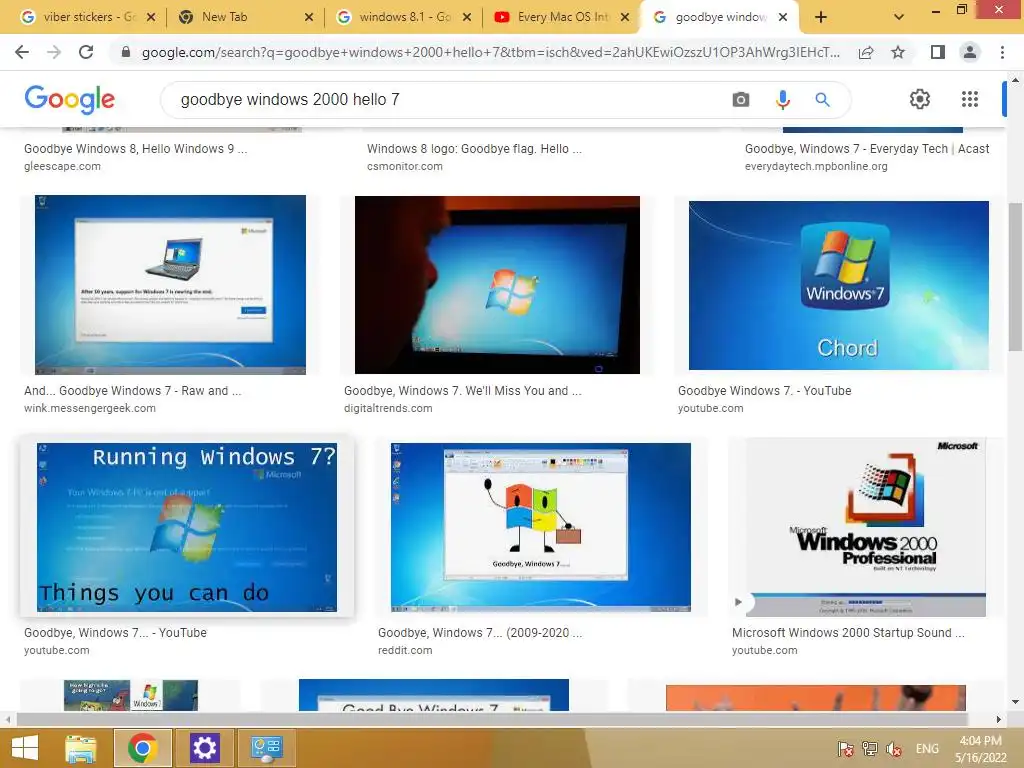Go to the Google logo homepage

[69, 99]
